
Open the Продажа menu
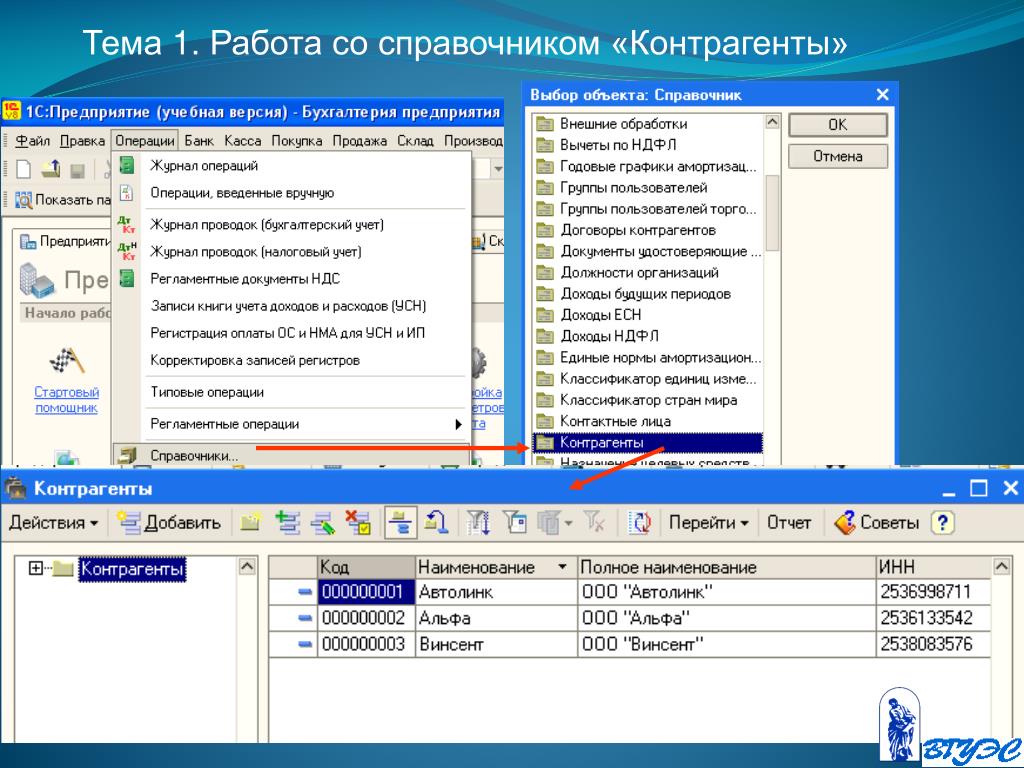click(359, 140)
